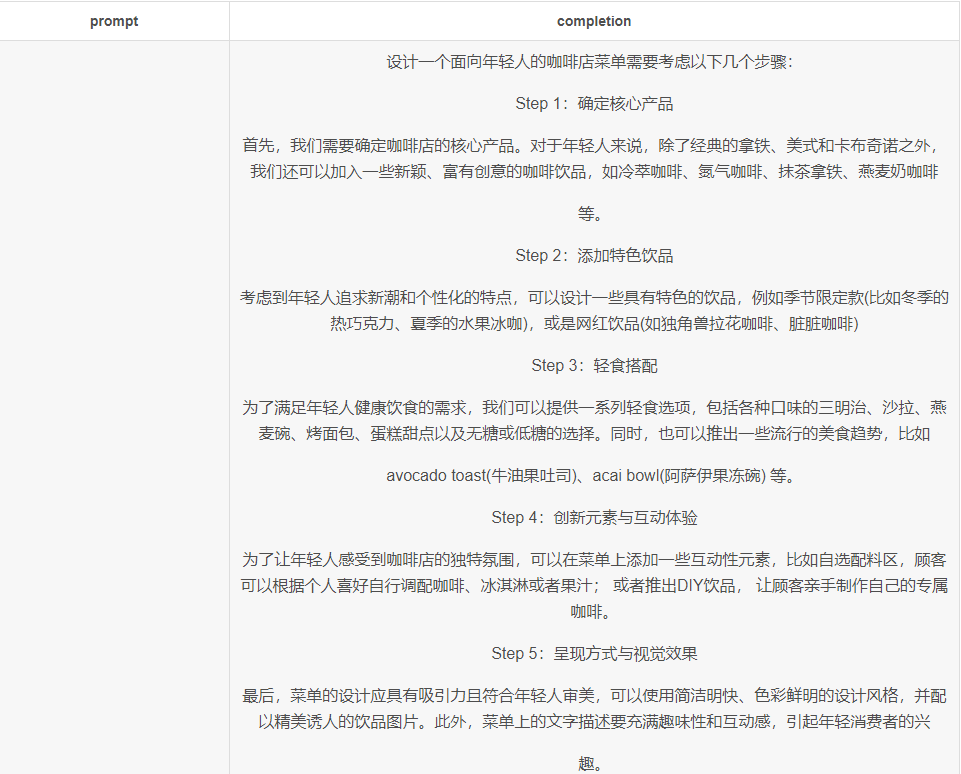Click the line starting '我们还可以加入一些新颖'

pos(594,172)
